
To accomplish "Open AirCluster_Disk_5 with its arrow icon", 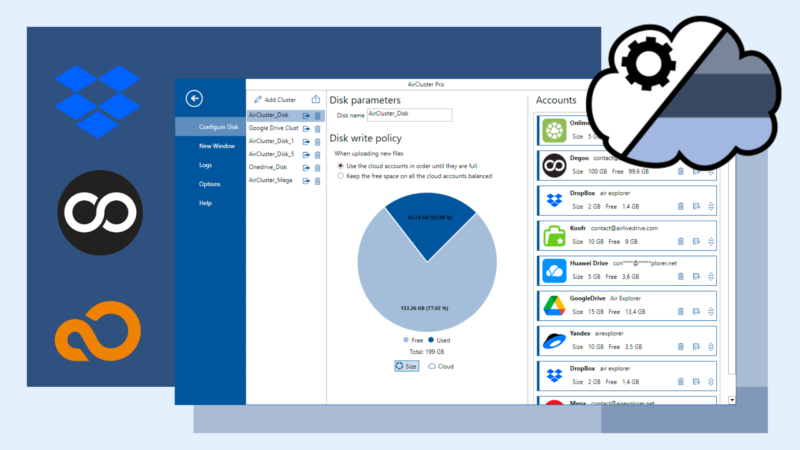I will [x=306, y=155].
